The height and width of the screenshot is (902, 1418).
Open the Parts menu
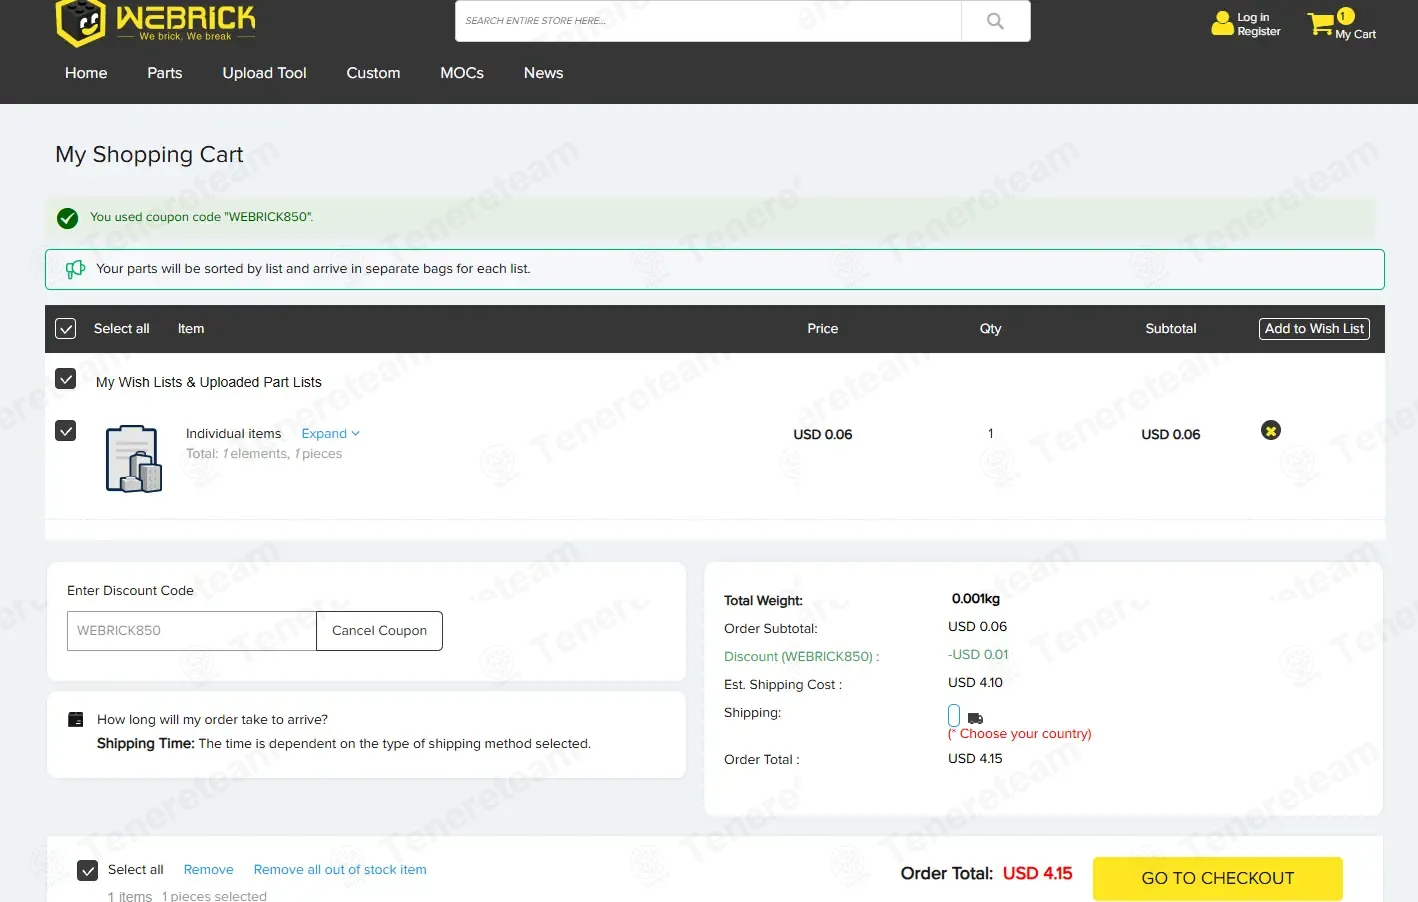tap(165, 73)
